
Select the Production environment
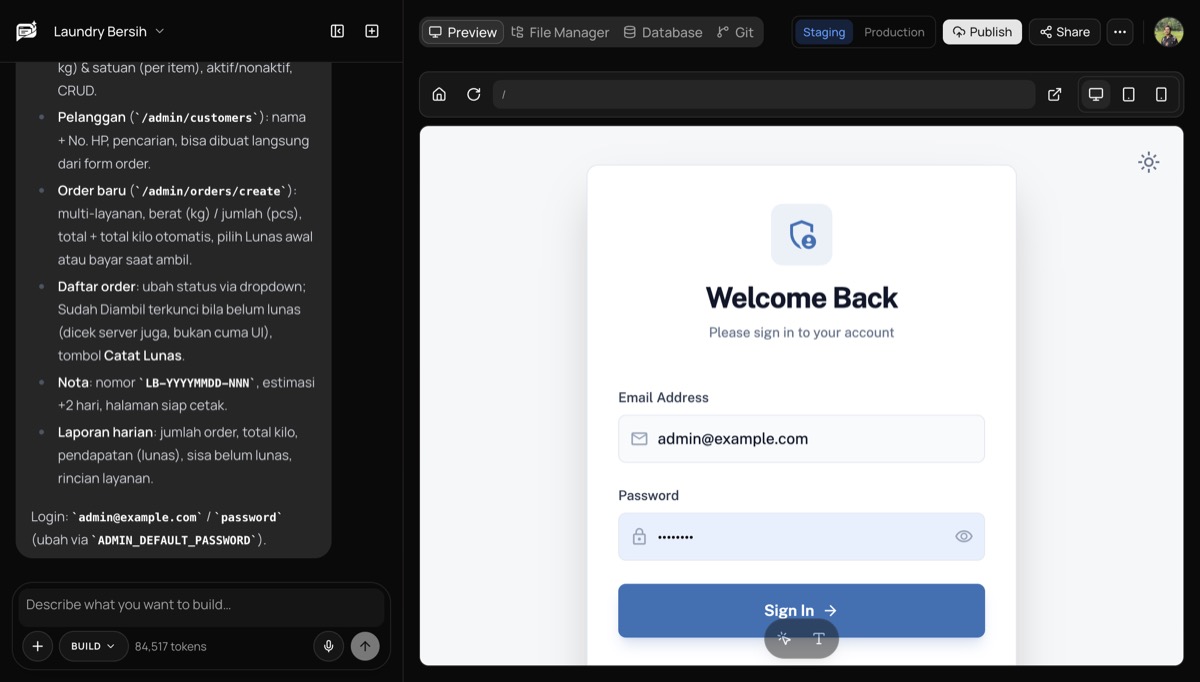tap(894, 32)
